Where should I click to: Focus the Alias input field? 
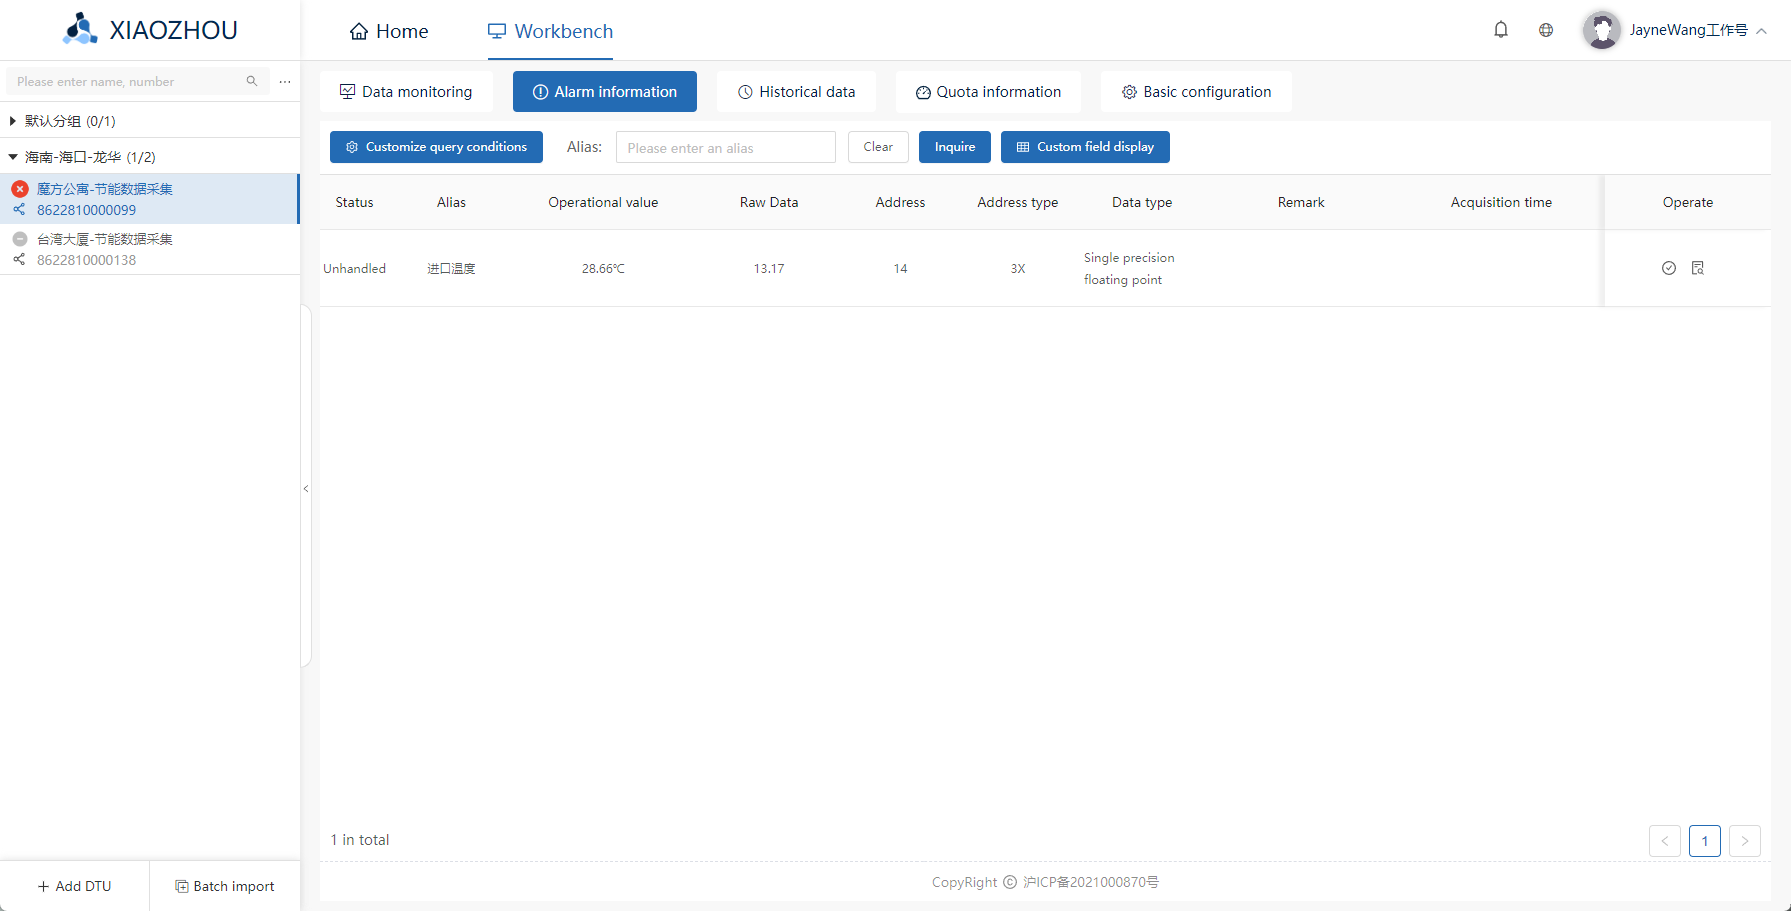coord(726,147)
